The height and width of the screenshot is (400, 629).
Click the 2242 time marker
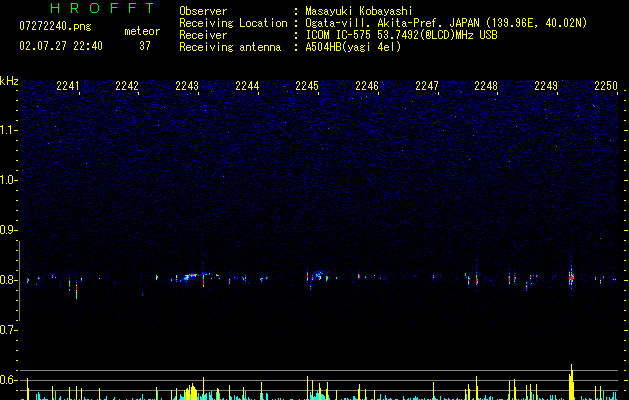point(127,85)
